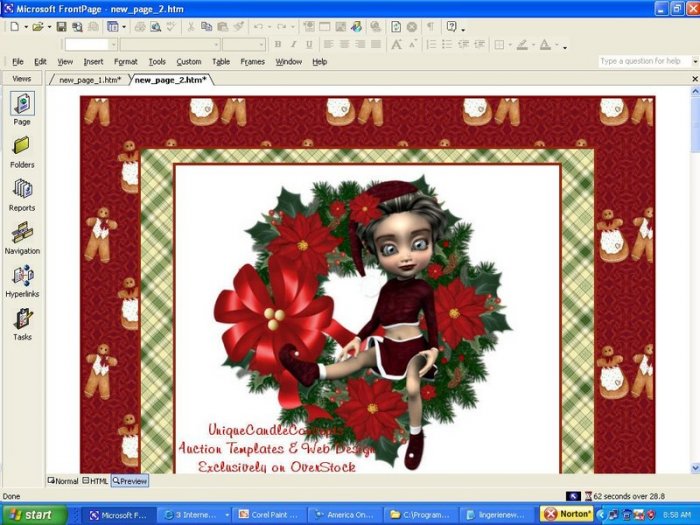Image resolution: width=700 pixels, height=525 pixels.
Task: Save the page with the floppy disk icon
Action: (61, 27)
